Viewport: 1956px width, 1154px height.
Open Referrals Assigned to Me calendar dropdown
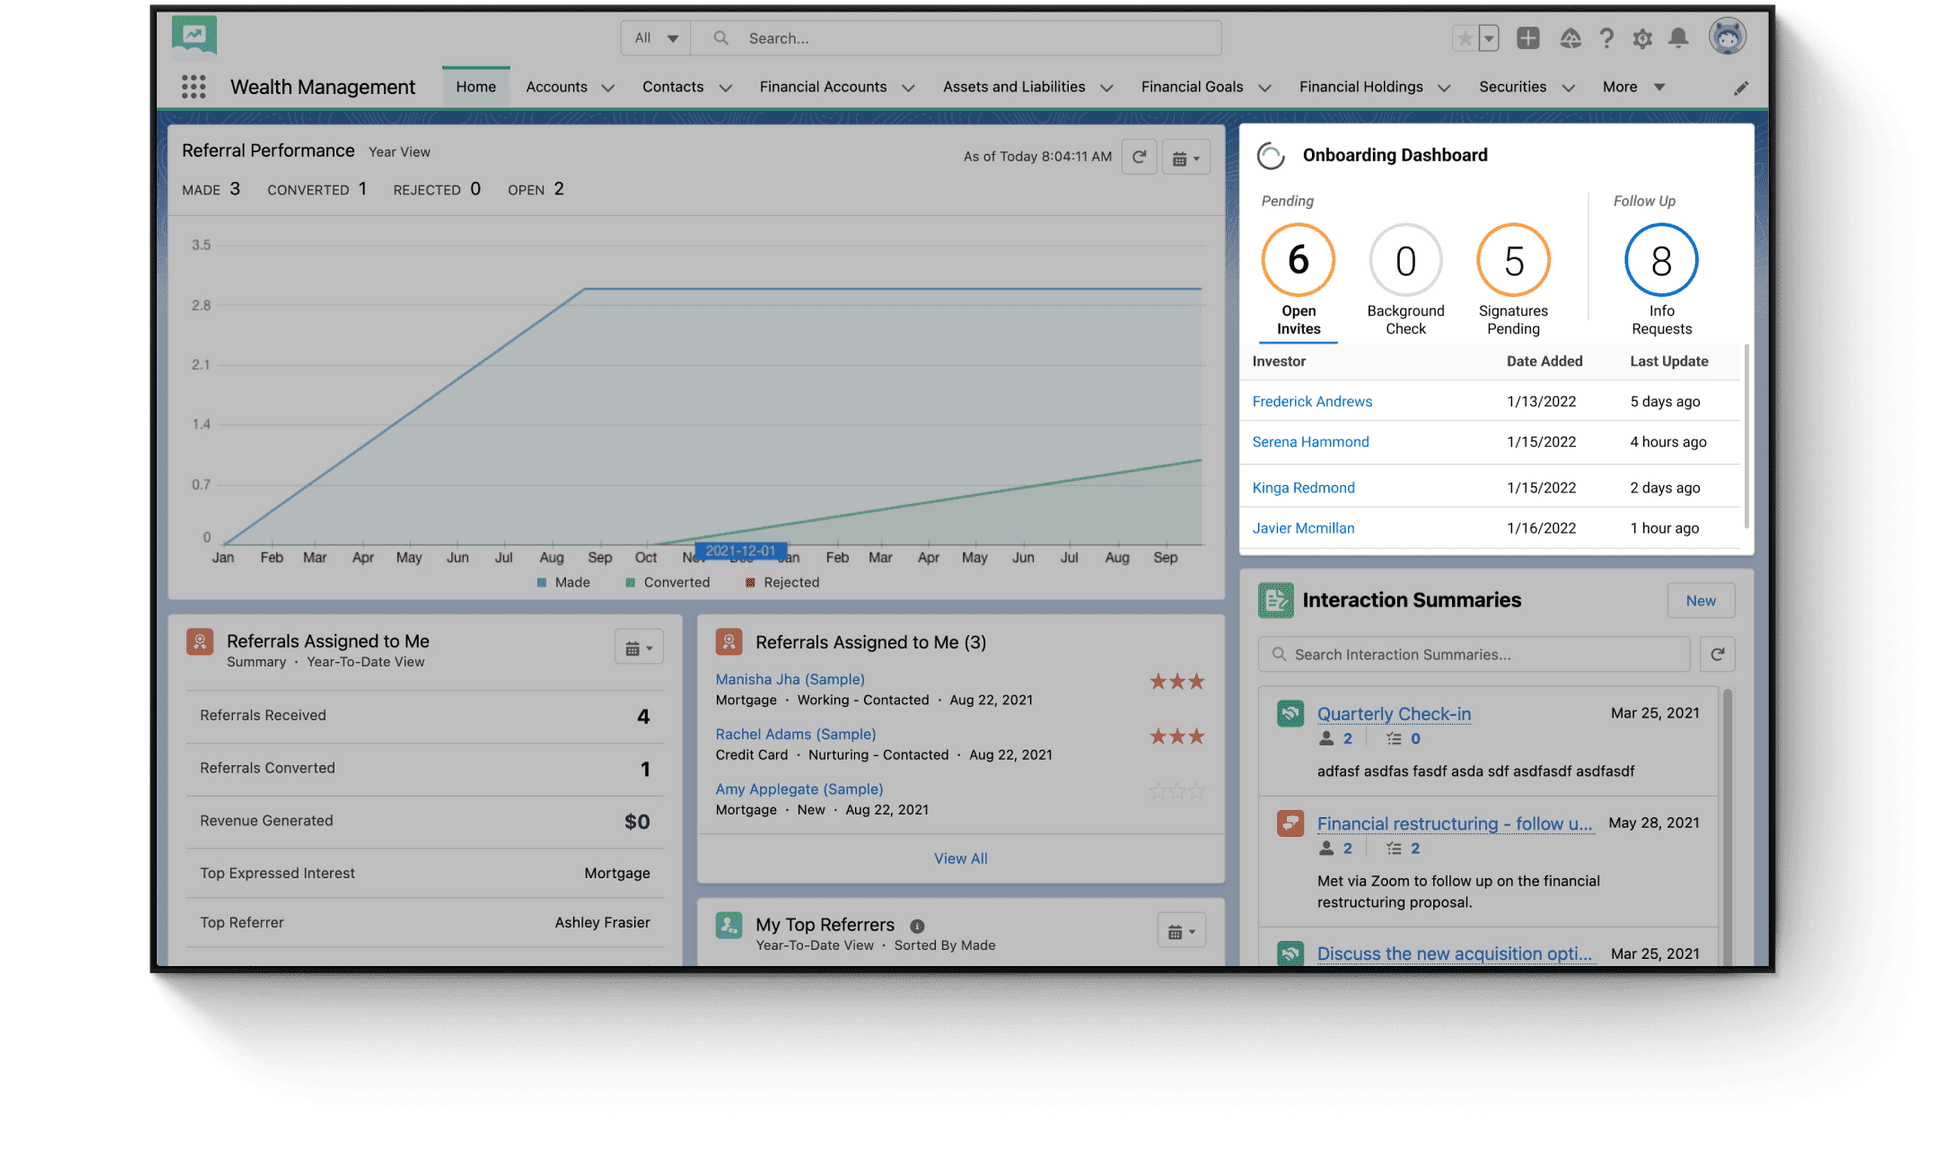639,648
